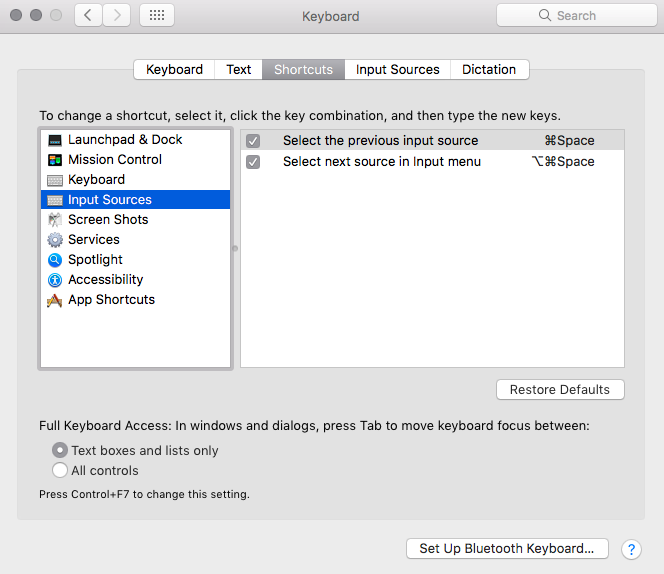Switch to the Text tab

238,69
